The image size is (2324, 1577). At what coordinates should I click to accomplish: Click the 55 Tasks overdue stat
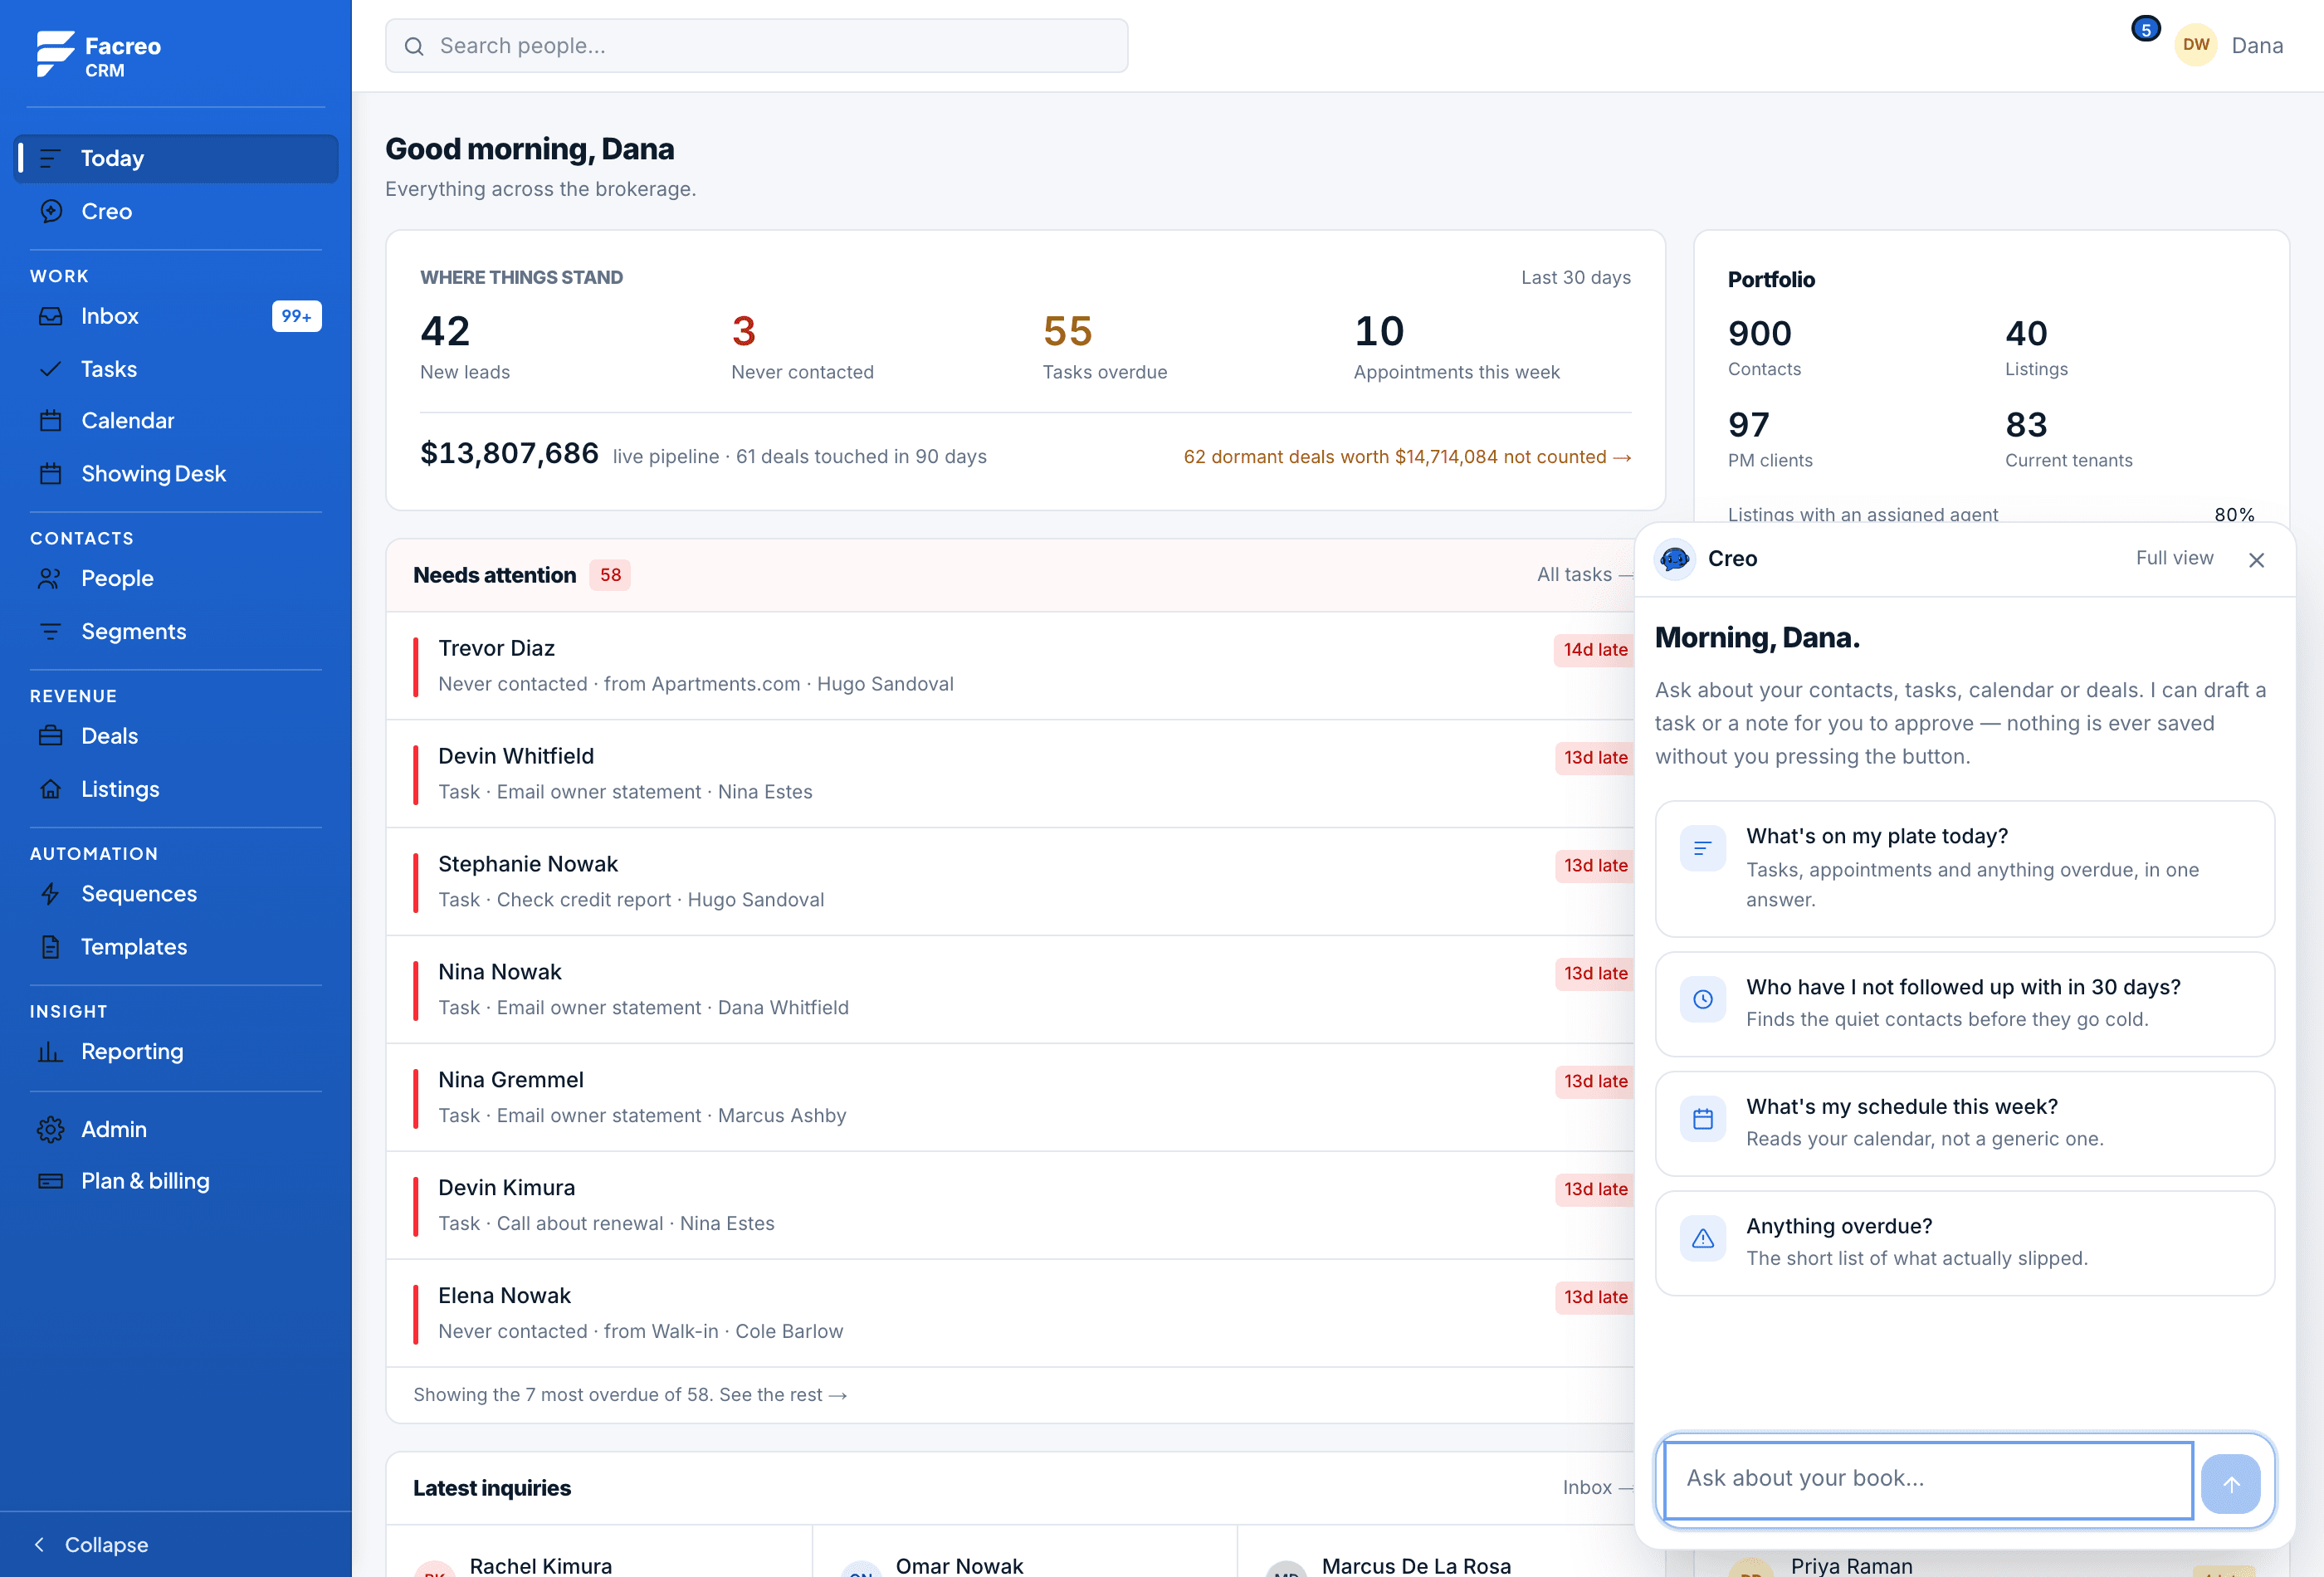1104,347
